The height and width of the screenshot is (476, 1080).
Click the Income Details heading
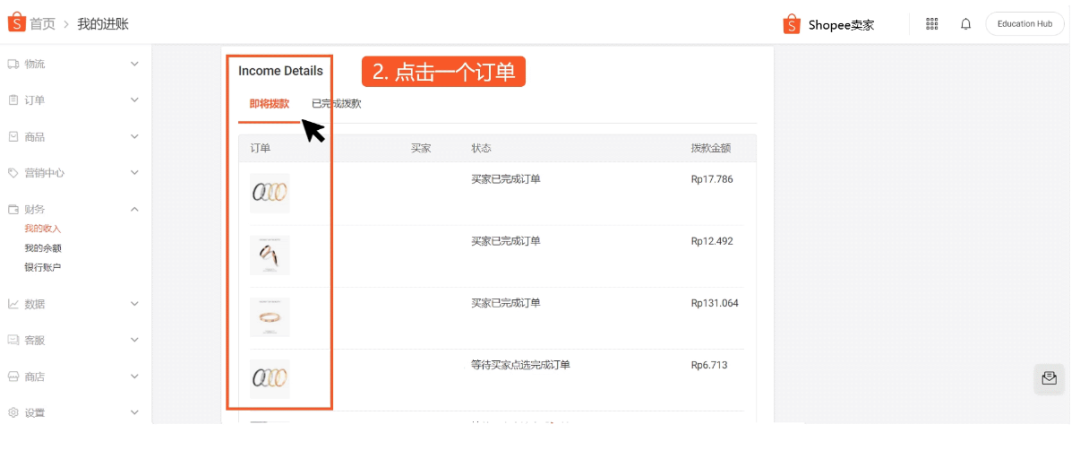click(x=280, y=70)
